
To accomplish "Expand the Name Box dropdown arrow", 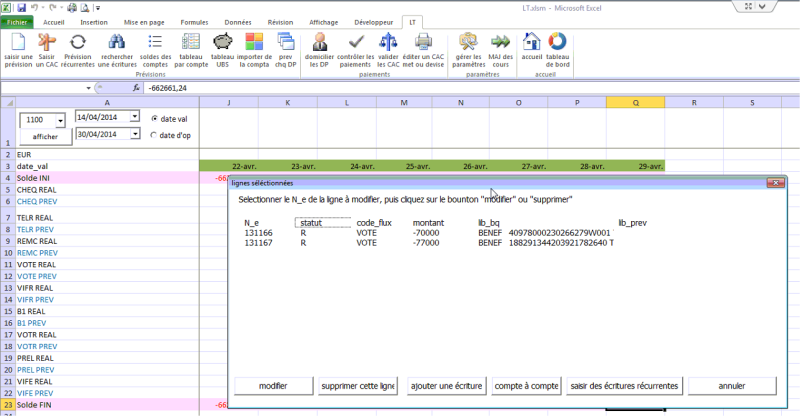I will (x=88, y=88).
